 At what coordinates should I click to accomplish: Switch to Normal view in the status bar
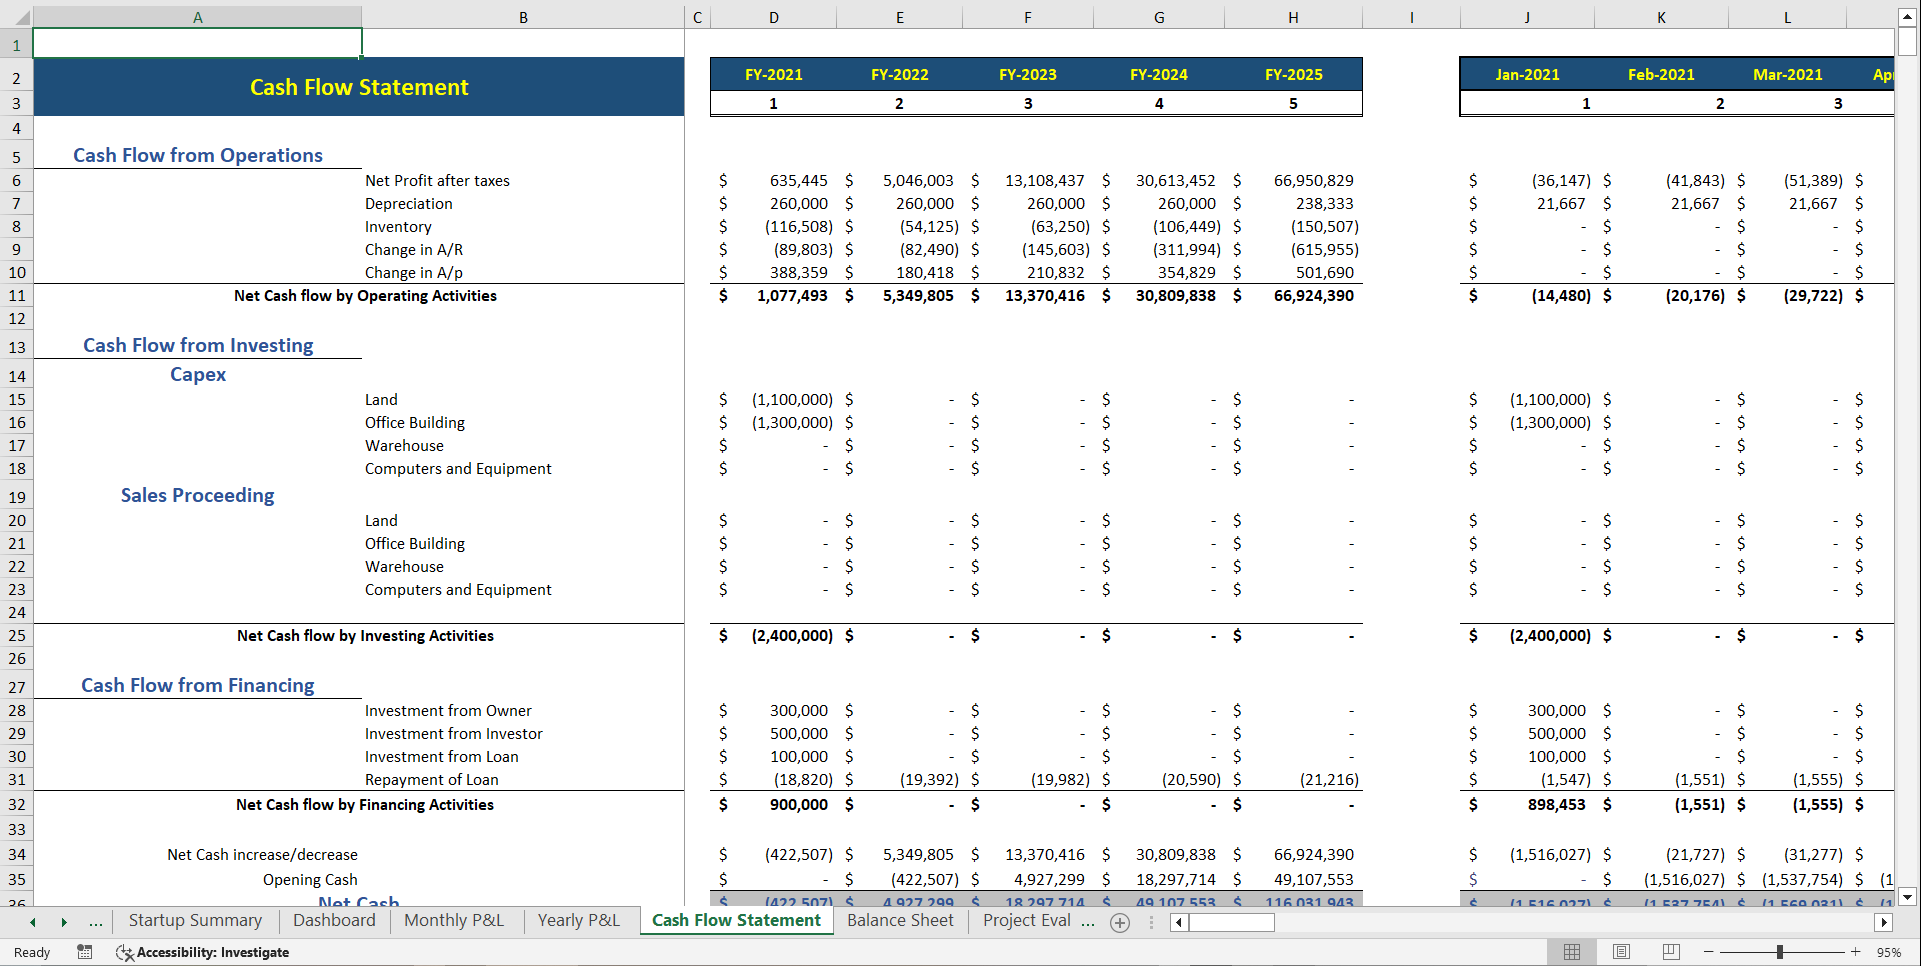(x=1571, y=952)
